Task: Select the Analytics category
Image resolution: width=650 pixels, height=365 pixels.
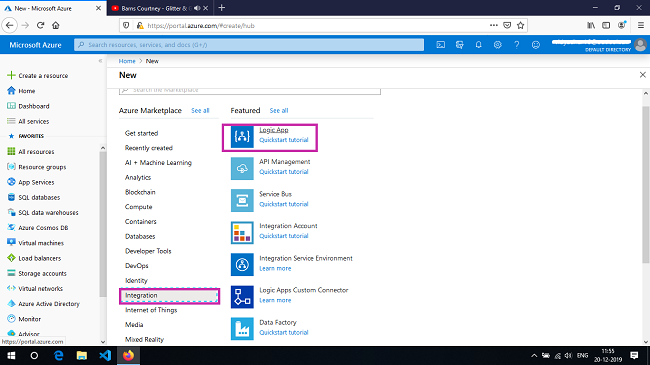Action: coord(138,178)
